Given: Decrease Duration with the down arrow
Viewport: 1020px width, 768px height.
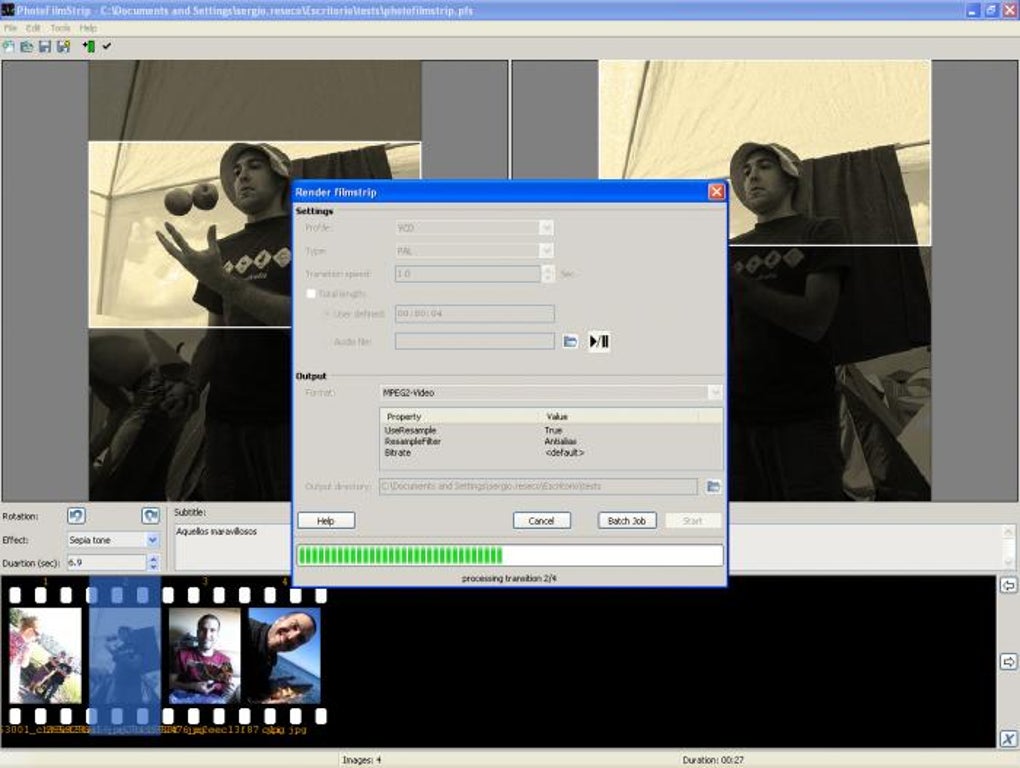Looking at the screenshot, I should (154, 566).
